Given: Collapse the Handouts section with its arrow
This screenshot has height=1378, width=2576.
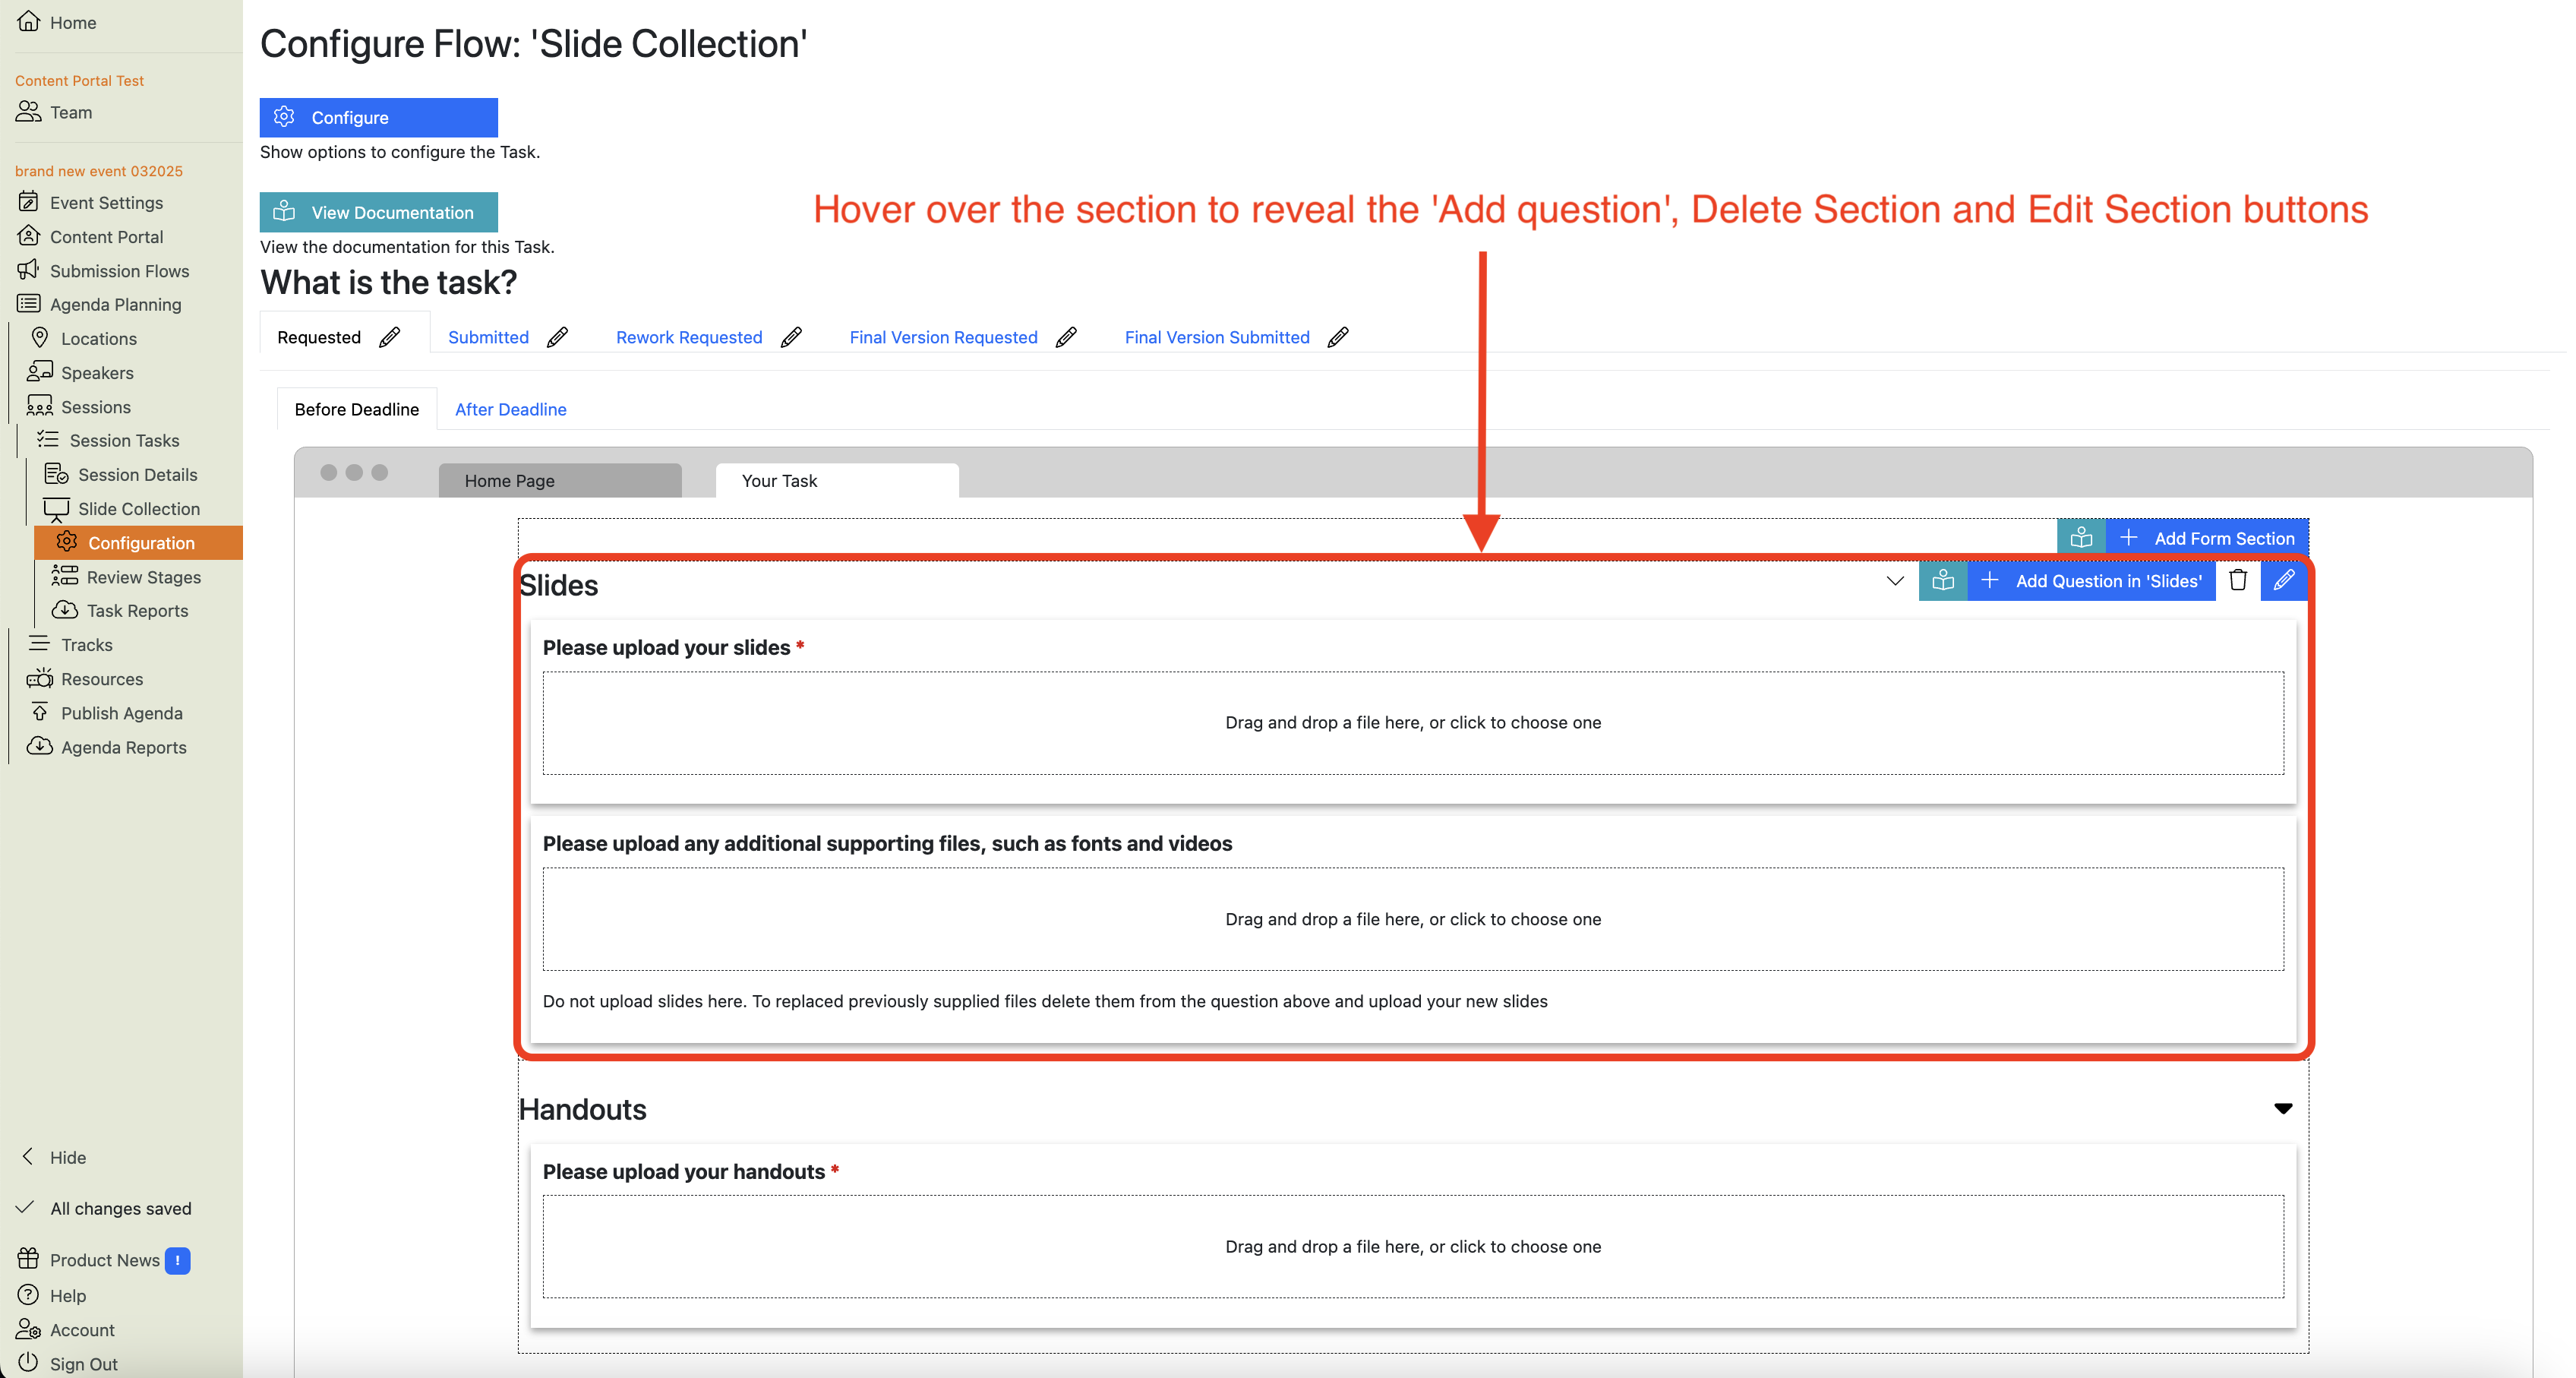Looking at the screenshot, I should pyautogui.click(x=2283, y=1108).
